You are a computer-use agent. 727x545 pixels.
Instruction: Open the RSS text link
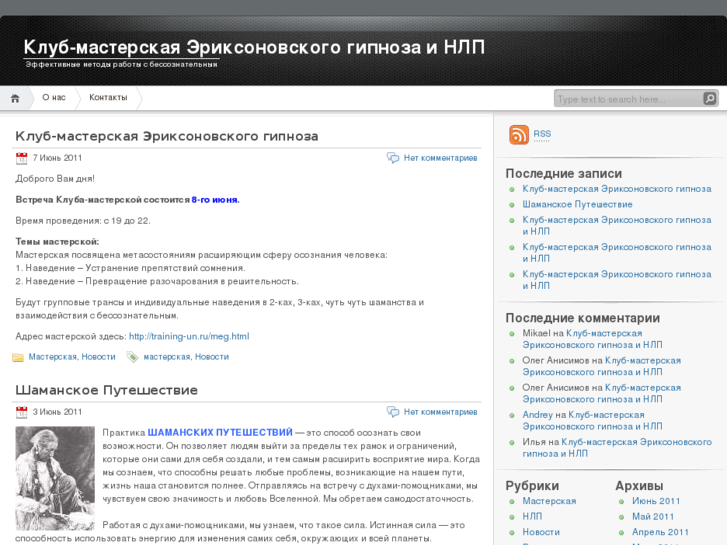tap(542, 134)
